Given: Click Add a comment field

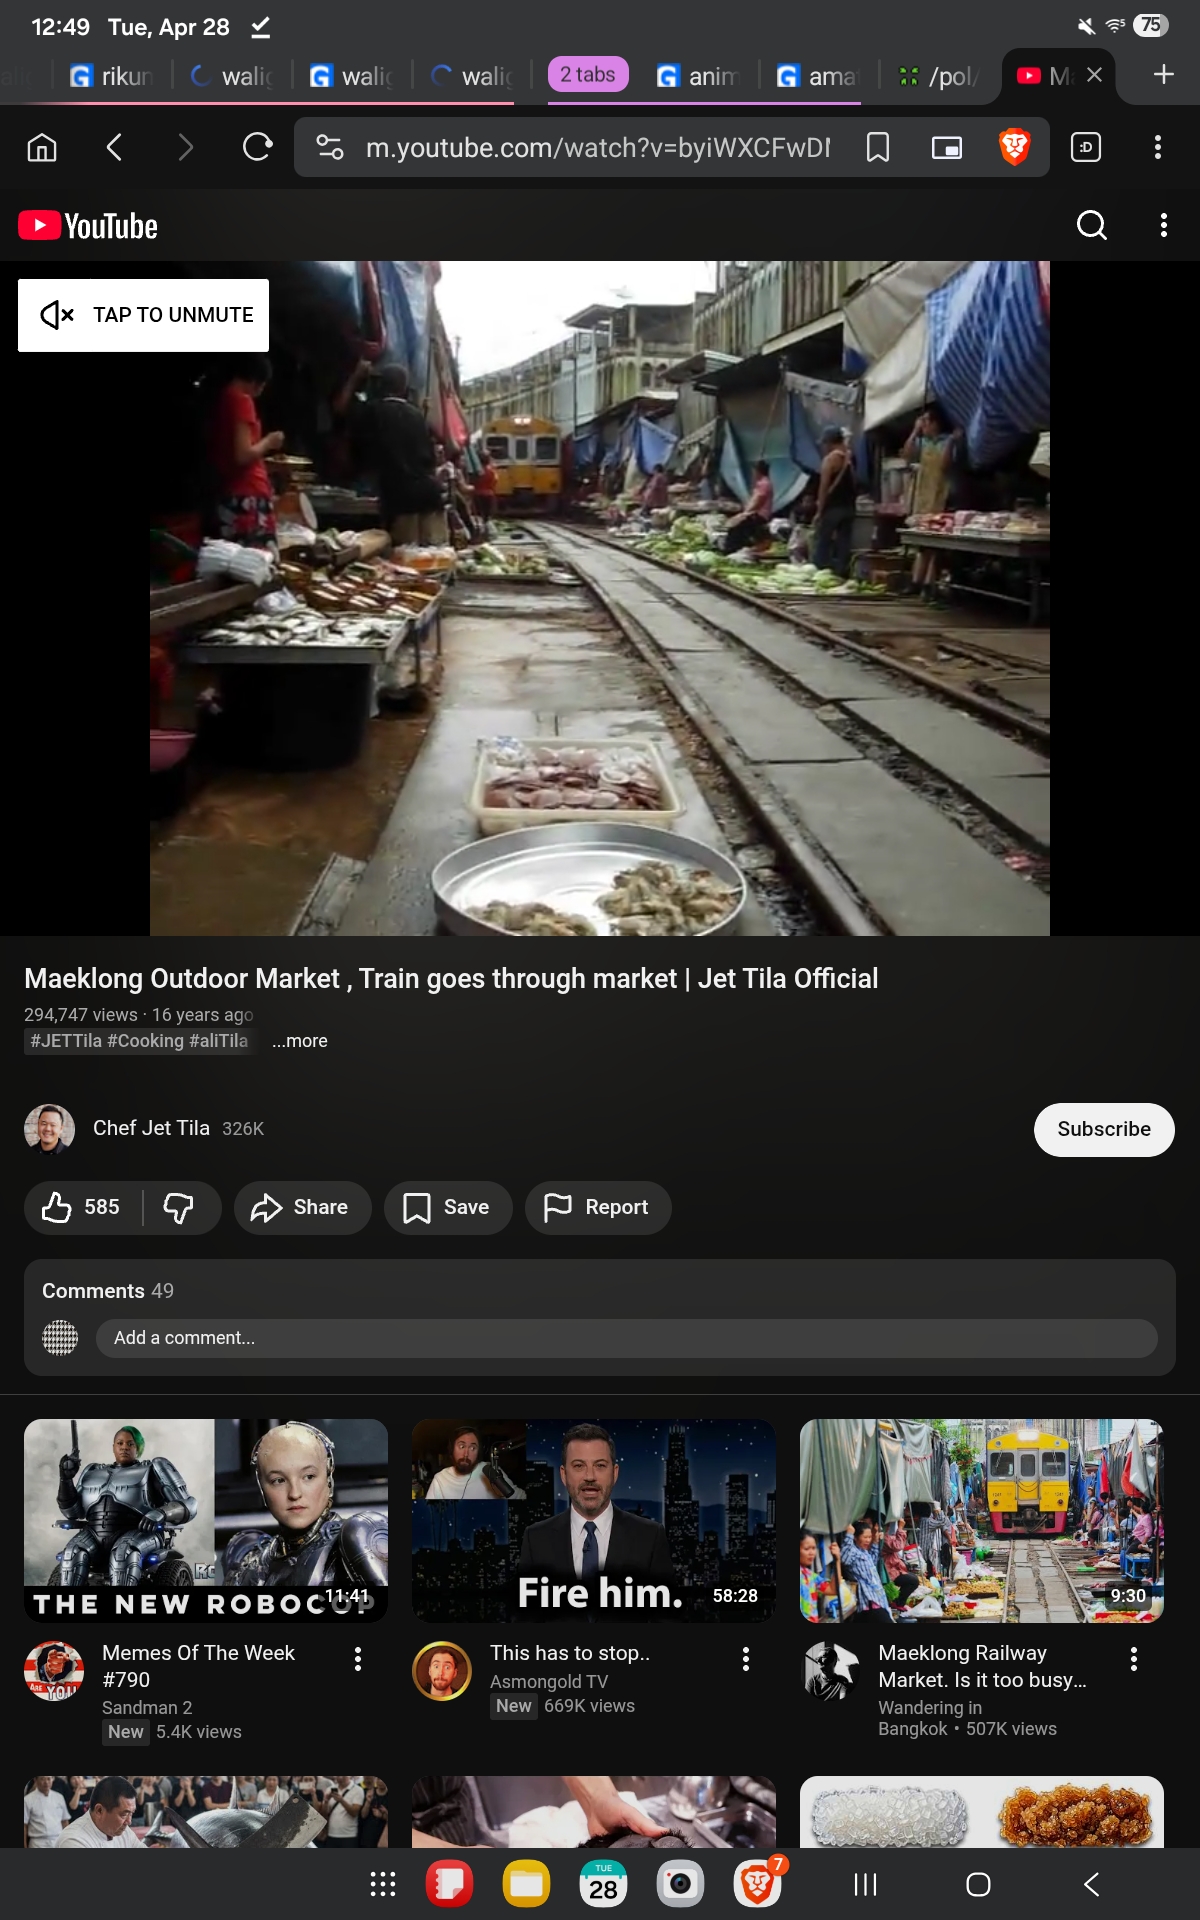Looking at the screenshot, I should click(x=626, y=1338).
